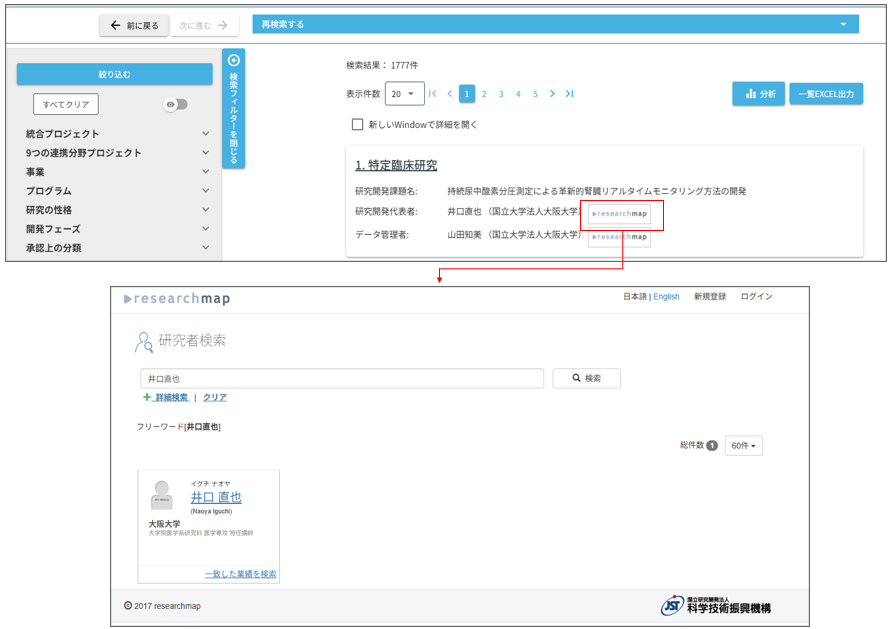This screenshot has height=629, width=889.
Task: Jump to the last results page
Action: tap(569, 94)
